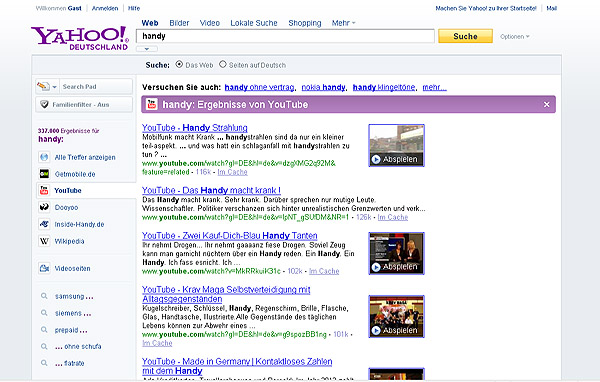Click the samsung ... related search
Viewport: 600px width, 382px height.
74,296
